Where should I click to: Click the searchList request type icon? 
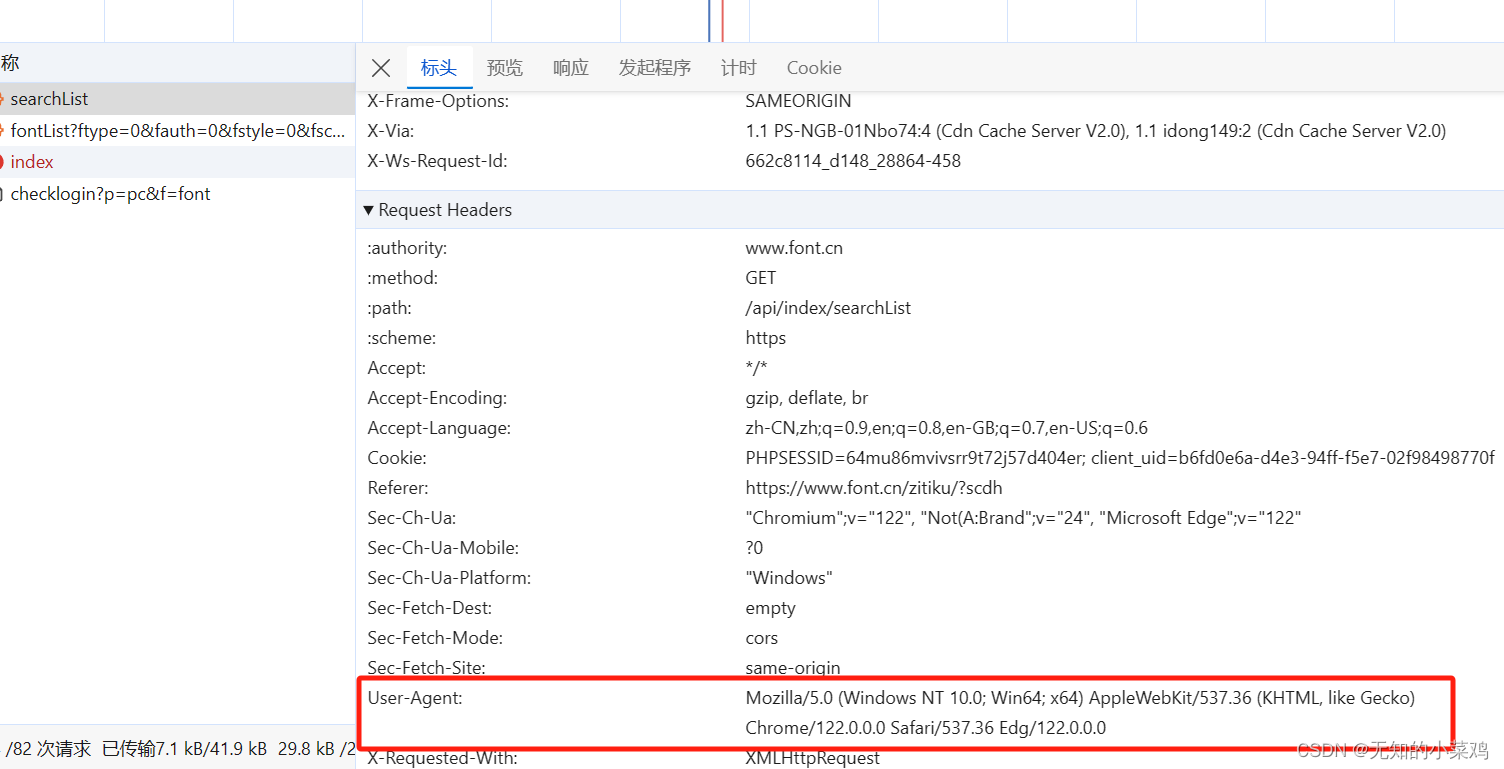[2, 99]
